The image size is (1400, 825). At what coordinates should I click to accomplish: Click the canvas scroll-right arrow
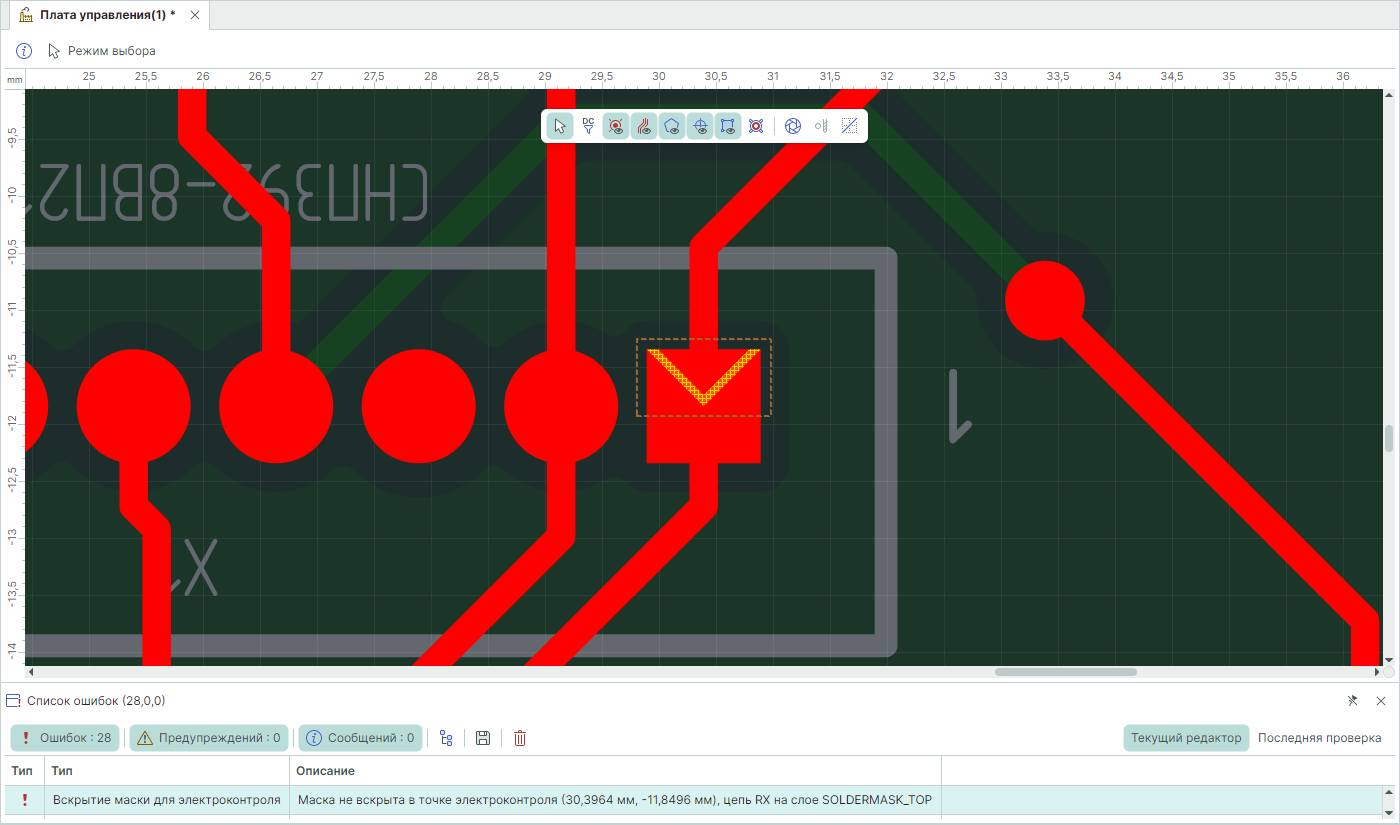click(x=1377, y=672)
